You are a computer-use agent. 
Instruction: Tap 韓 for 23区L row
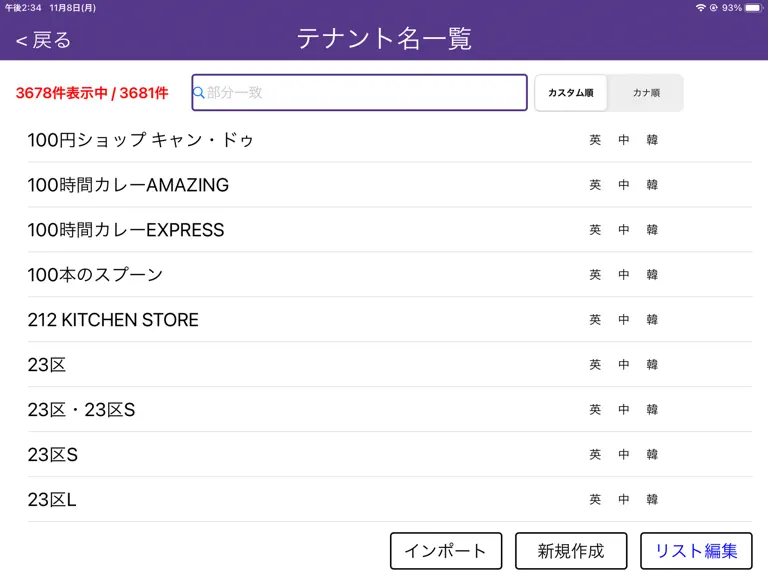click(x=652, y=500)
